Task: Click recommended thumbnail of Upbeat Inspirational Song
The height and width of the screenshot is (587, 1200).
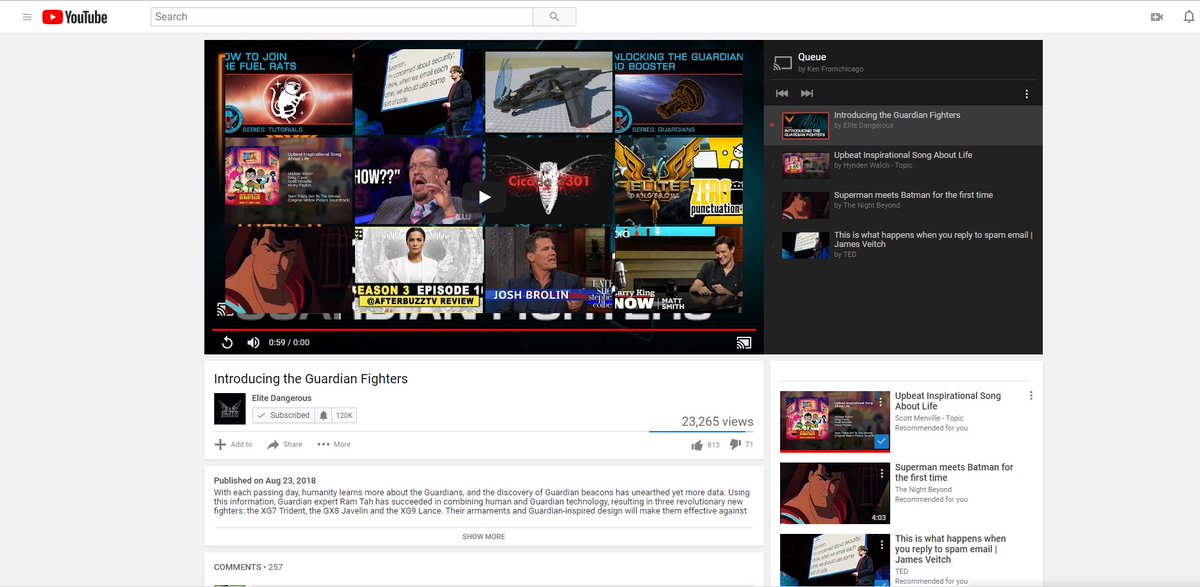Action: click(835, 421)
